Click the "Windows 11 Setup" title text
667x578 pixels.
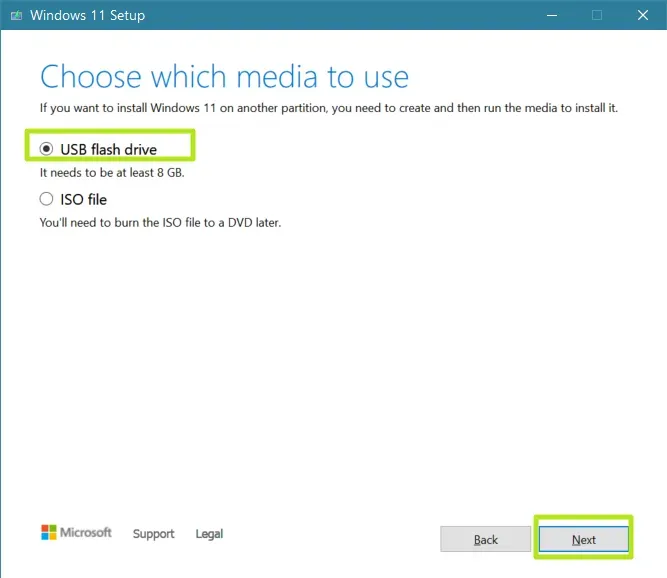point(87,15)
